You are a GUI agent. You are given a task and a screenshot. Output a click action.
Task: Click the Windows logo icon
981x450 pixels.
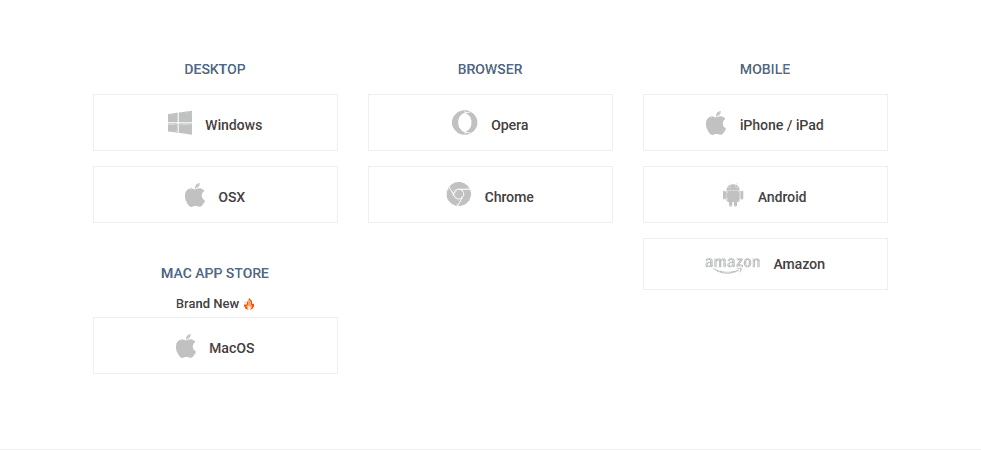(180, 123)
